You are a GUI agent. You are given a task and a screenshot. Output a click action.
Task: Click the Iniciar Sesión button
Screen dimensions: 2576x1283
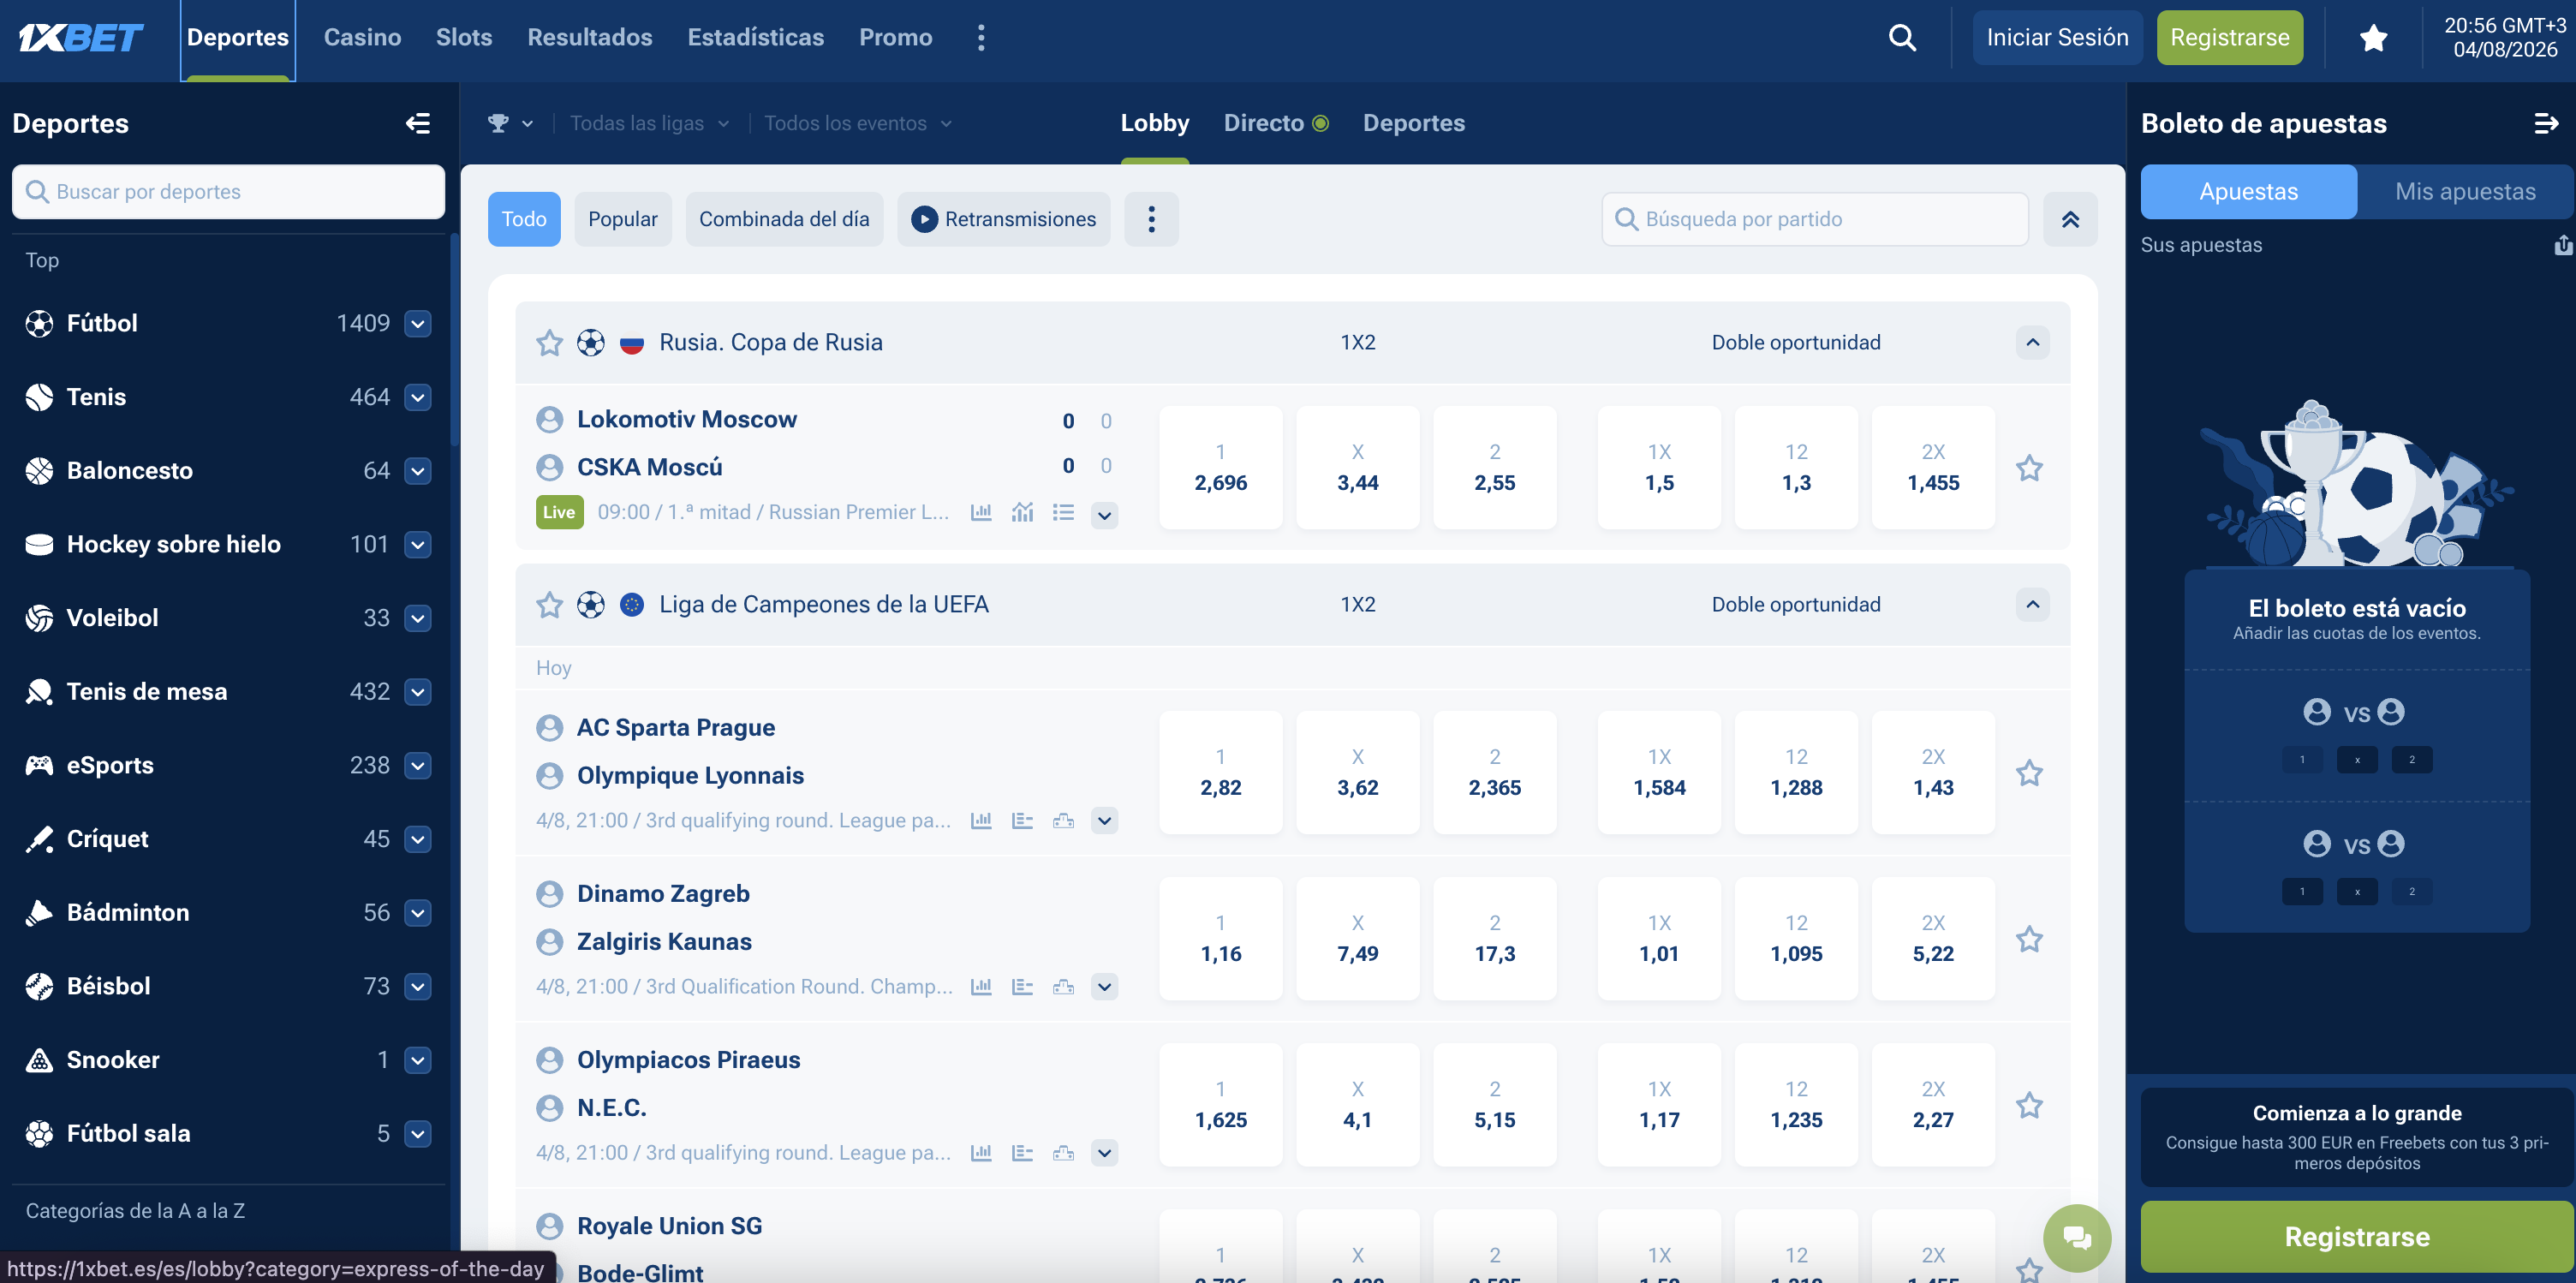[x=2057, y=38]
